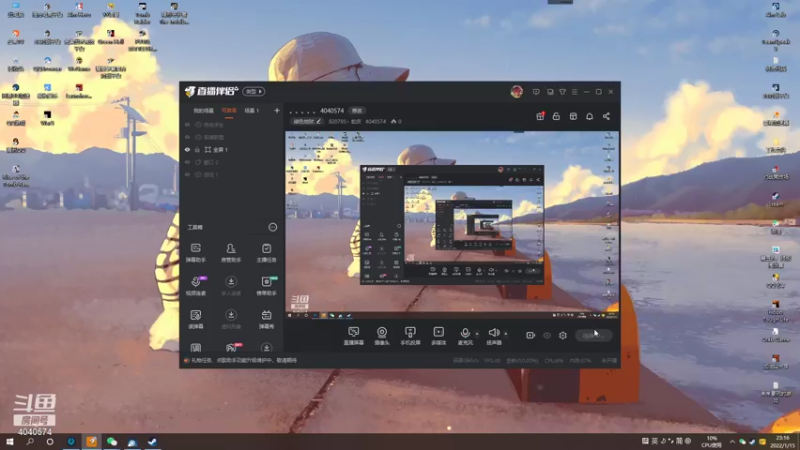The width and height of the screenshot is (800, 450).
Task: Add 直播屏幕 screen capture source
Action: coord(354,336)
